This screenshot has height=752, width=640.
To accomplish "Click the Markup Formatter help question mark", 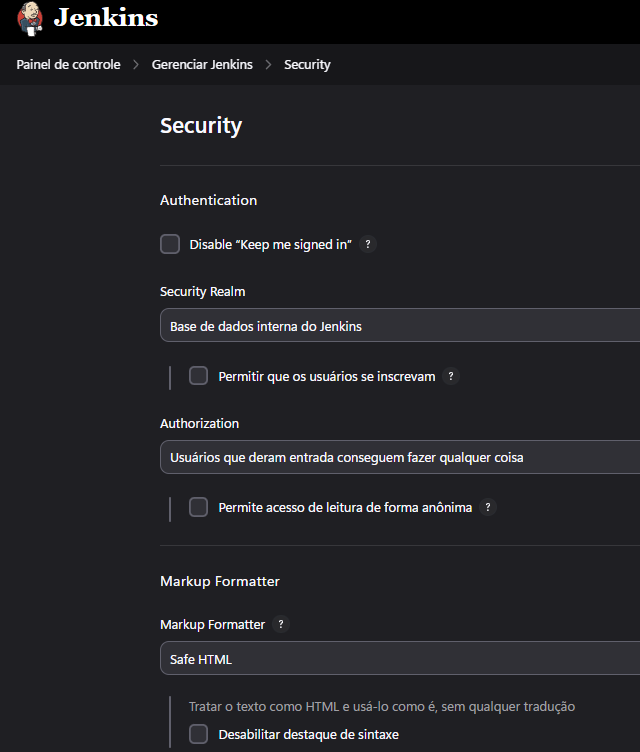I will pyautogui.click(x=281, y=625).
